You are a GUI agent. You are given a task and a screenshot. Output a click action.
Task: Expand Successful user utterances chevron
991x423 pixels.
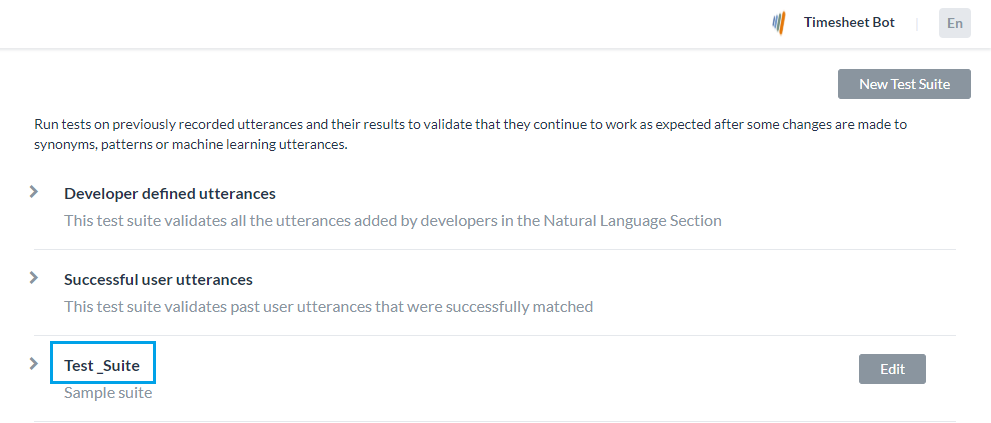click(34, 277)
